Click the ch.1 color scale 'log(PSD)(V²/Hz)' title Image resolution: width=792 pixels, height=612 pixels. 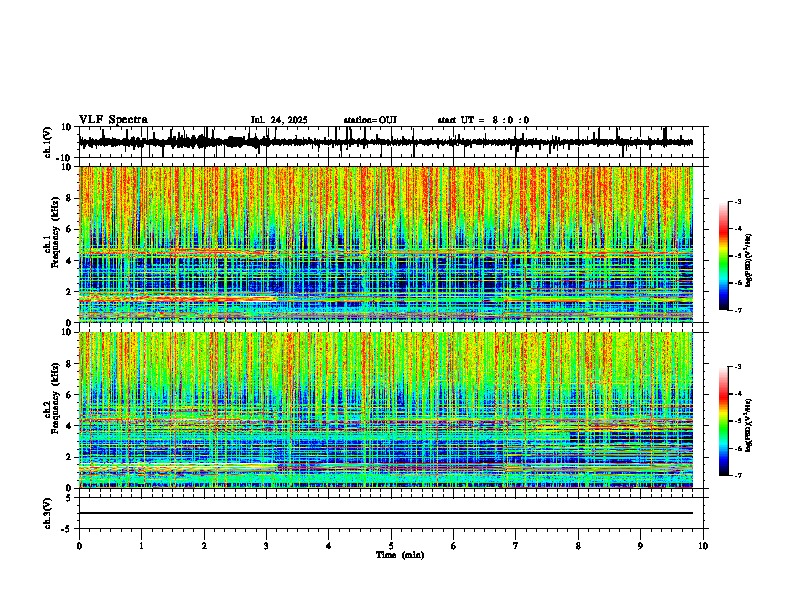tap(748, 260)
